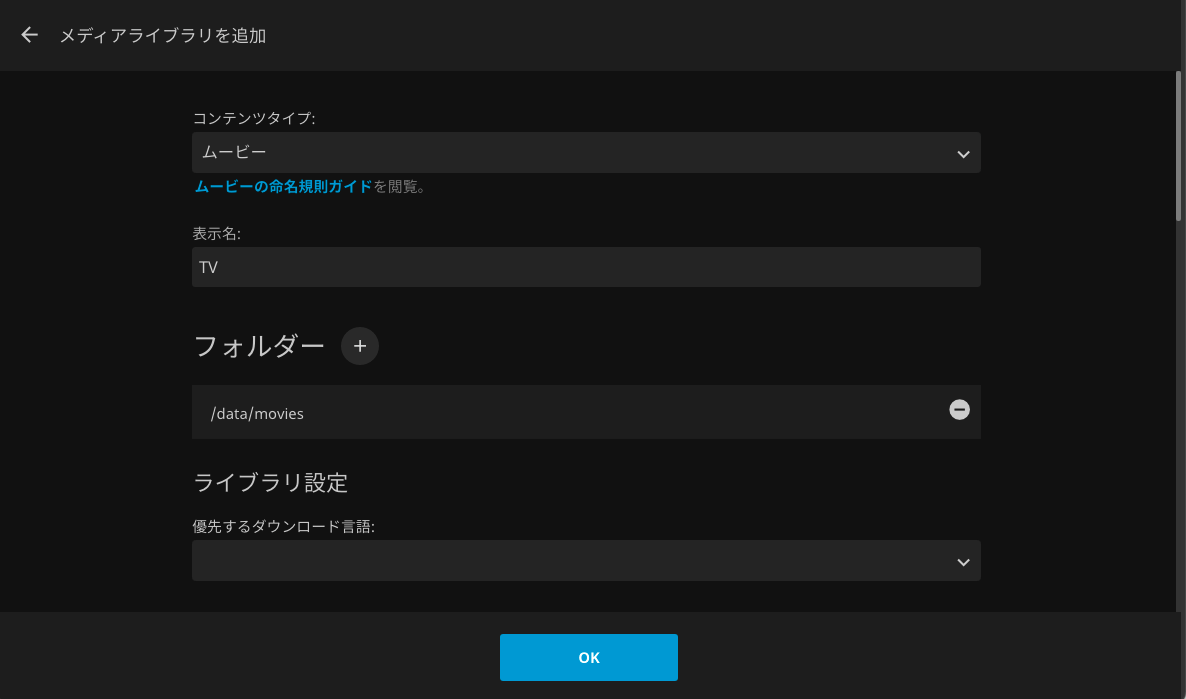The width and height of the screenshot is (1186, 699).
Task: Click the フォルダー section header
Action: pos(258,346)
